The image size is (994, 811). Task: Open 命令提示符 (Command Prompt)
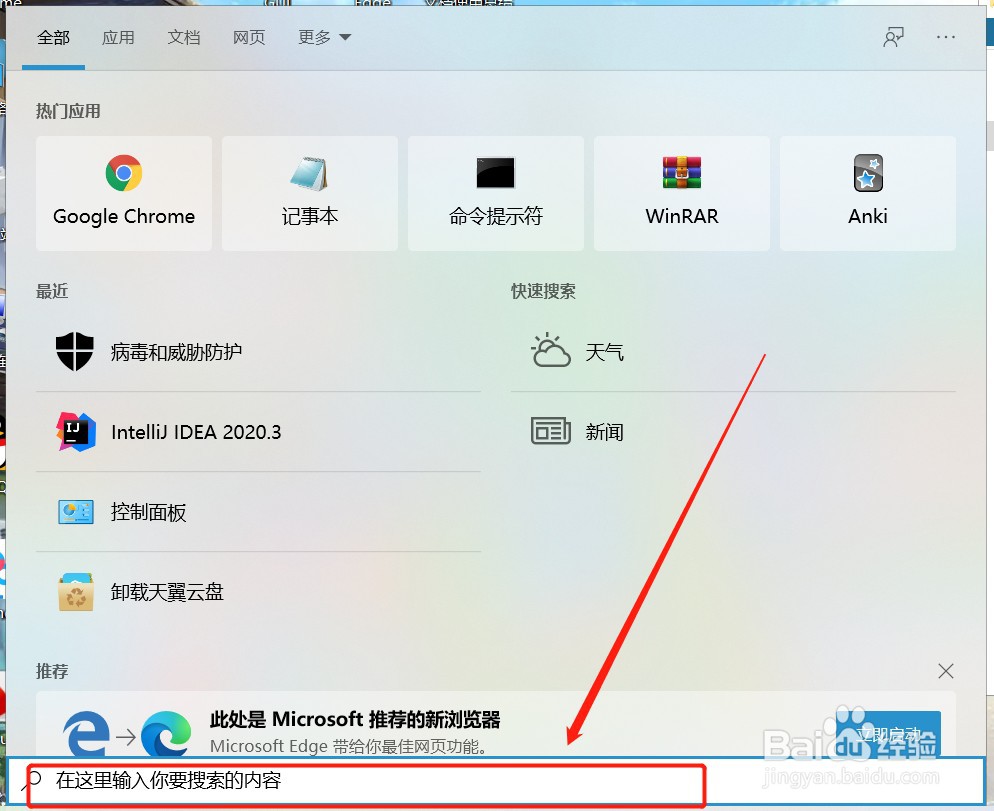tap(495, 193)
